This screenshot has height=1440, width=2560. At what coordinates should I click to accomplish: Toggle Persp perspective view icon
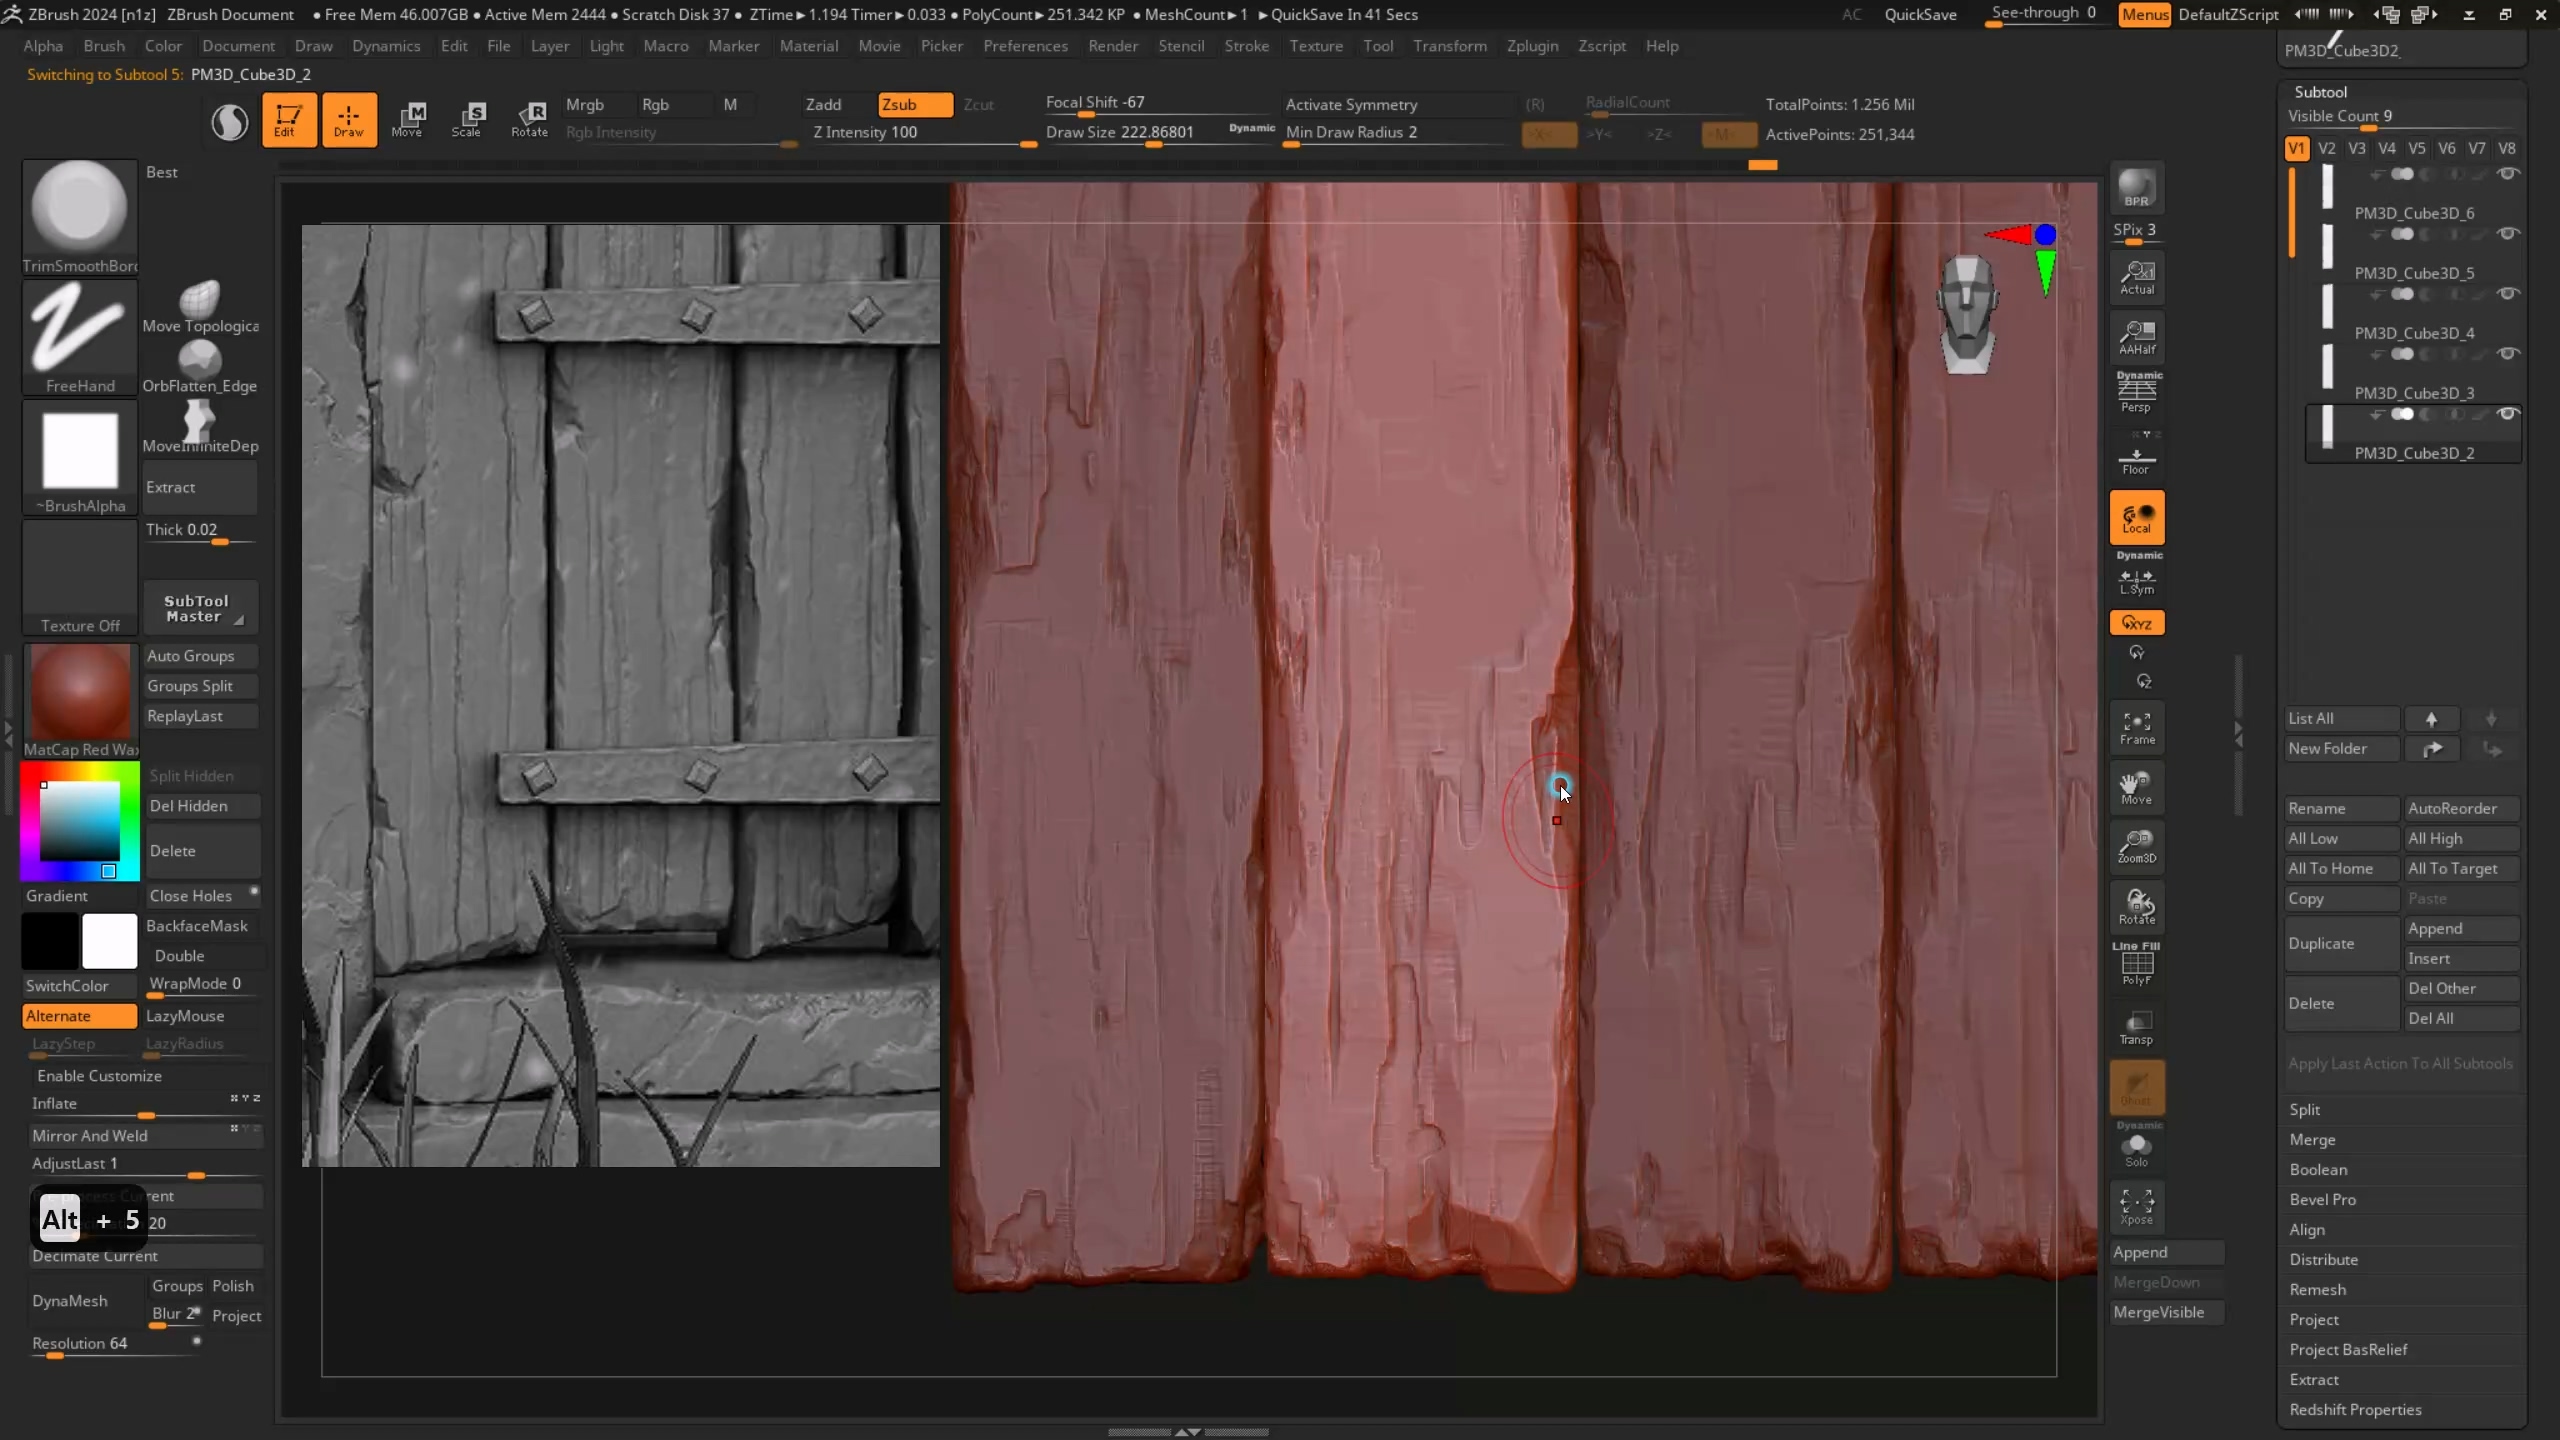pyautogui.click(x=2136, y=392)
